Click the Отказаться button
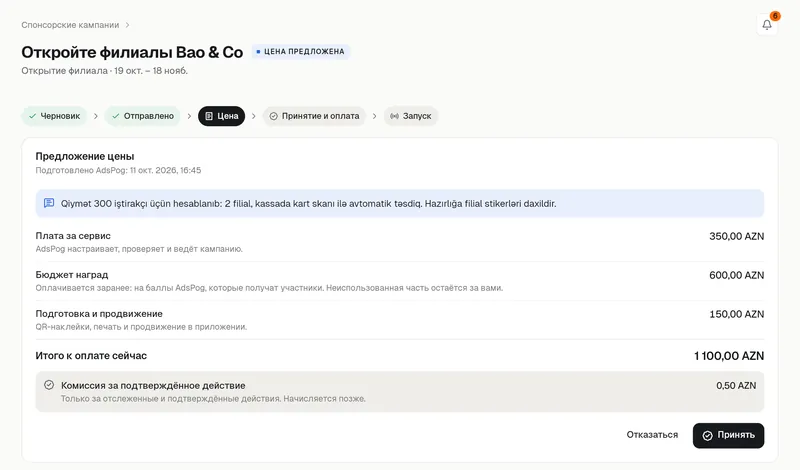 pyautogui.click(x=652, y=435)
